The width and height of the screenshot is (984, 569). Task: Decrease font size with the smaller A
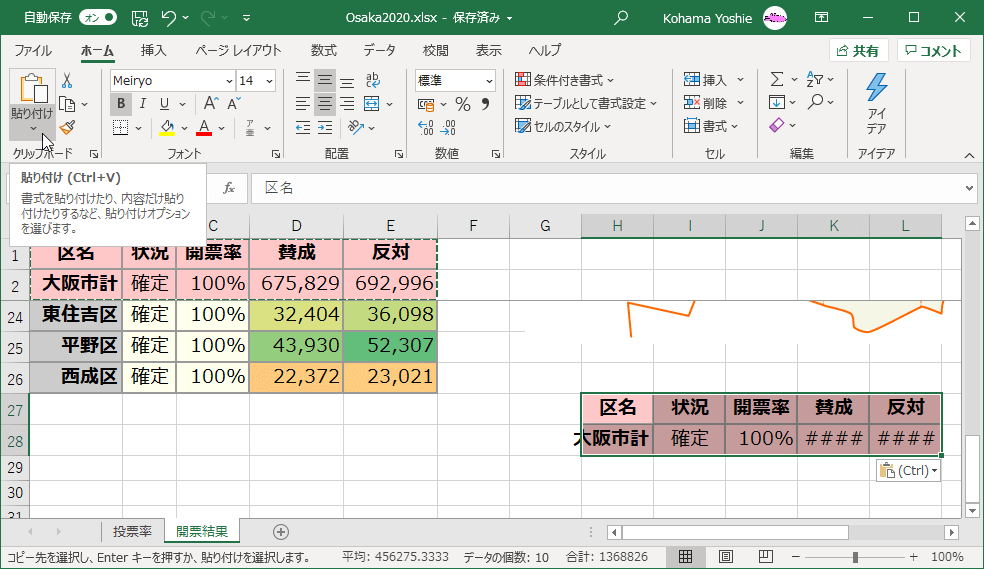pyautogui.click(x=234, y=104)
